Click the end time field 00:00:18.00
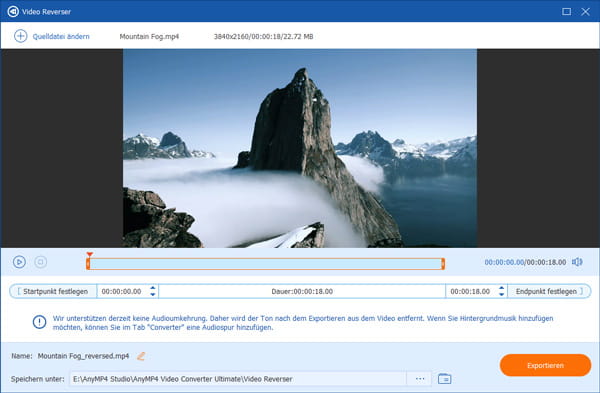This screenshot has width=600, height=393. (470, 291)
